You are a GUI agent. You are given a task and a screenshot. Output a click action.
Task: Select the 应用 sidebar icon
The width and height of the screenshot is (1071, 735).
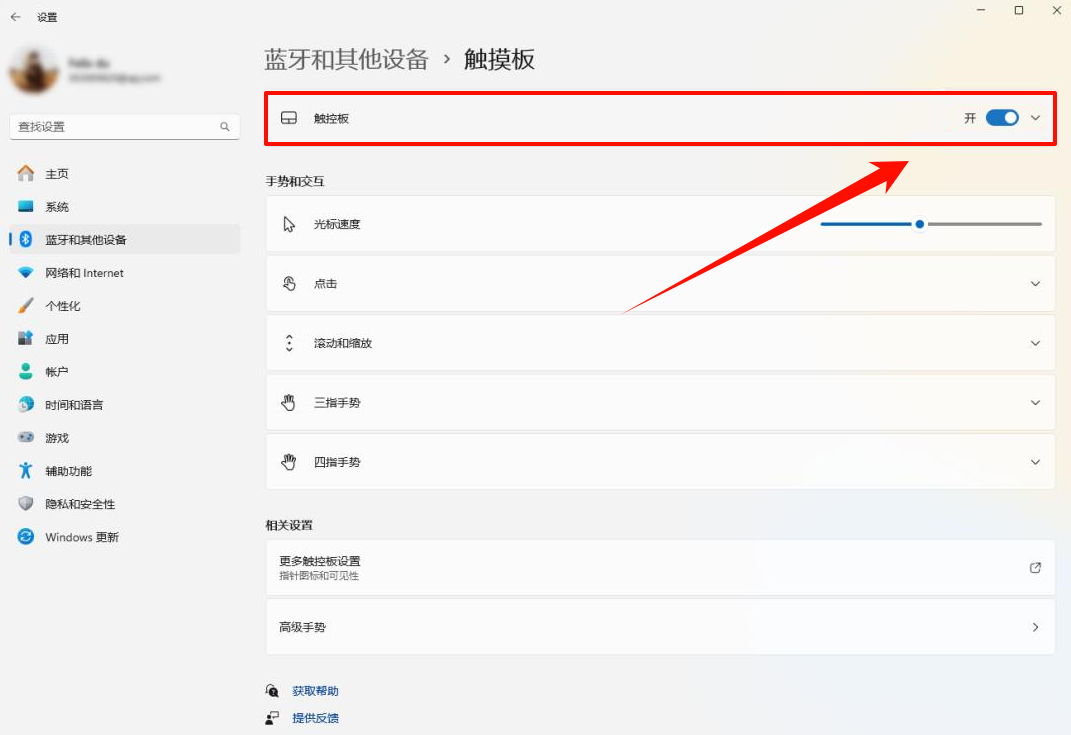[x=26, y=338]
